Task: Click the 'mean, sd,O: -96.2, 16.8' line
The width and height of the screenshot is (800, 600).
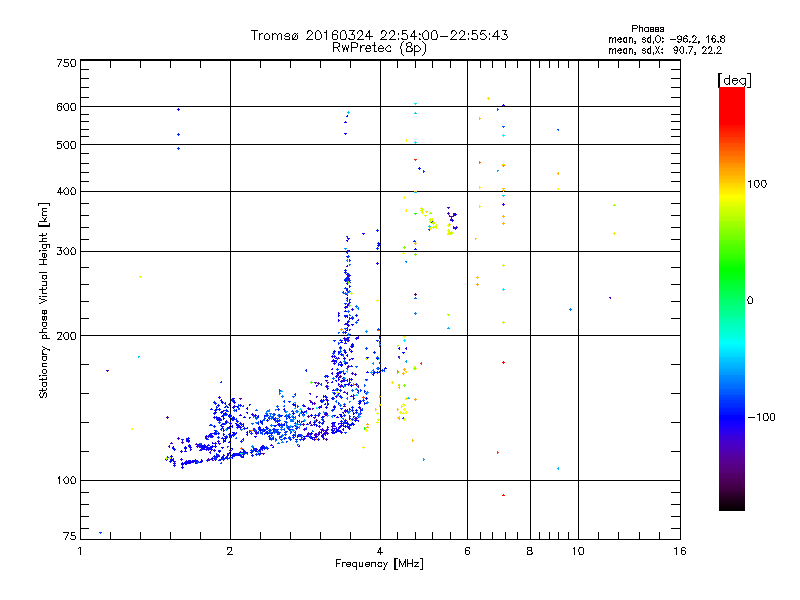Action: (666, 40)
